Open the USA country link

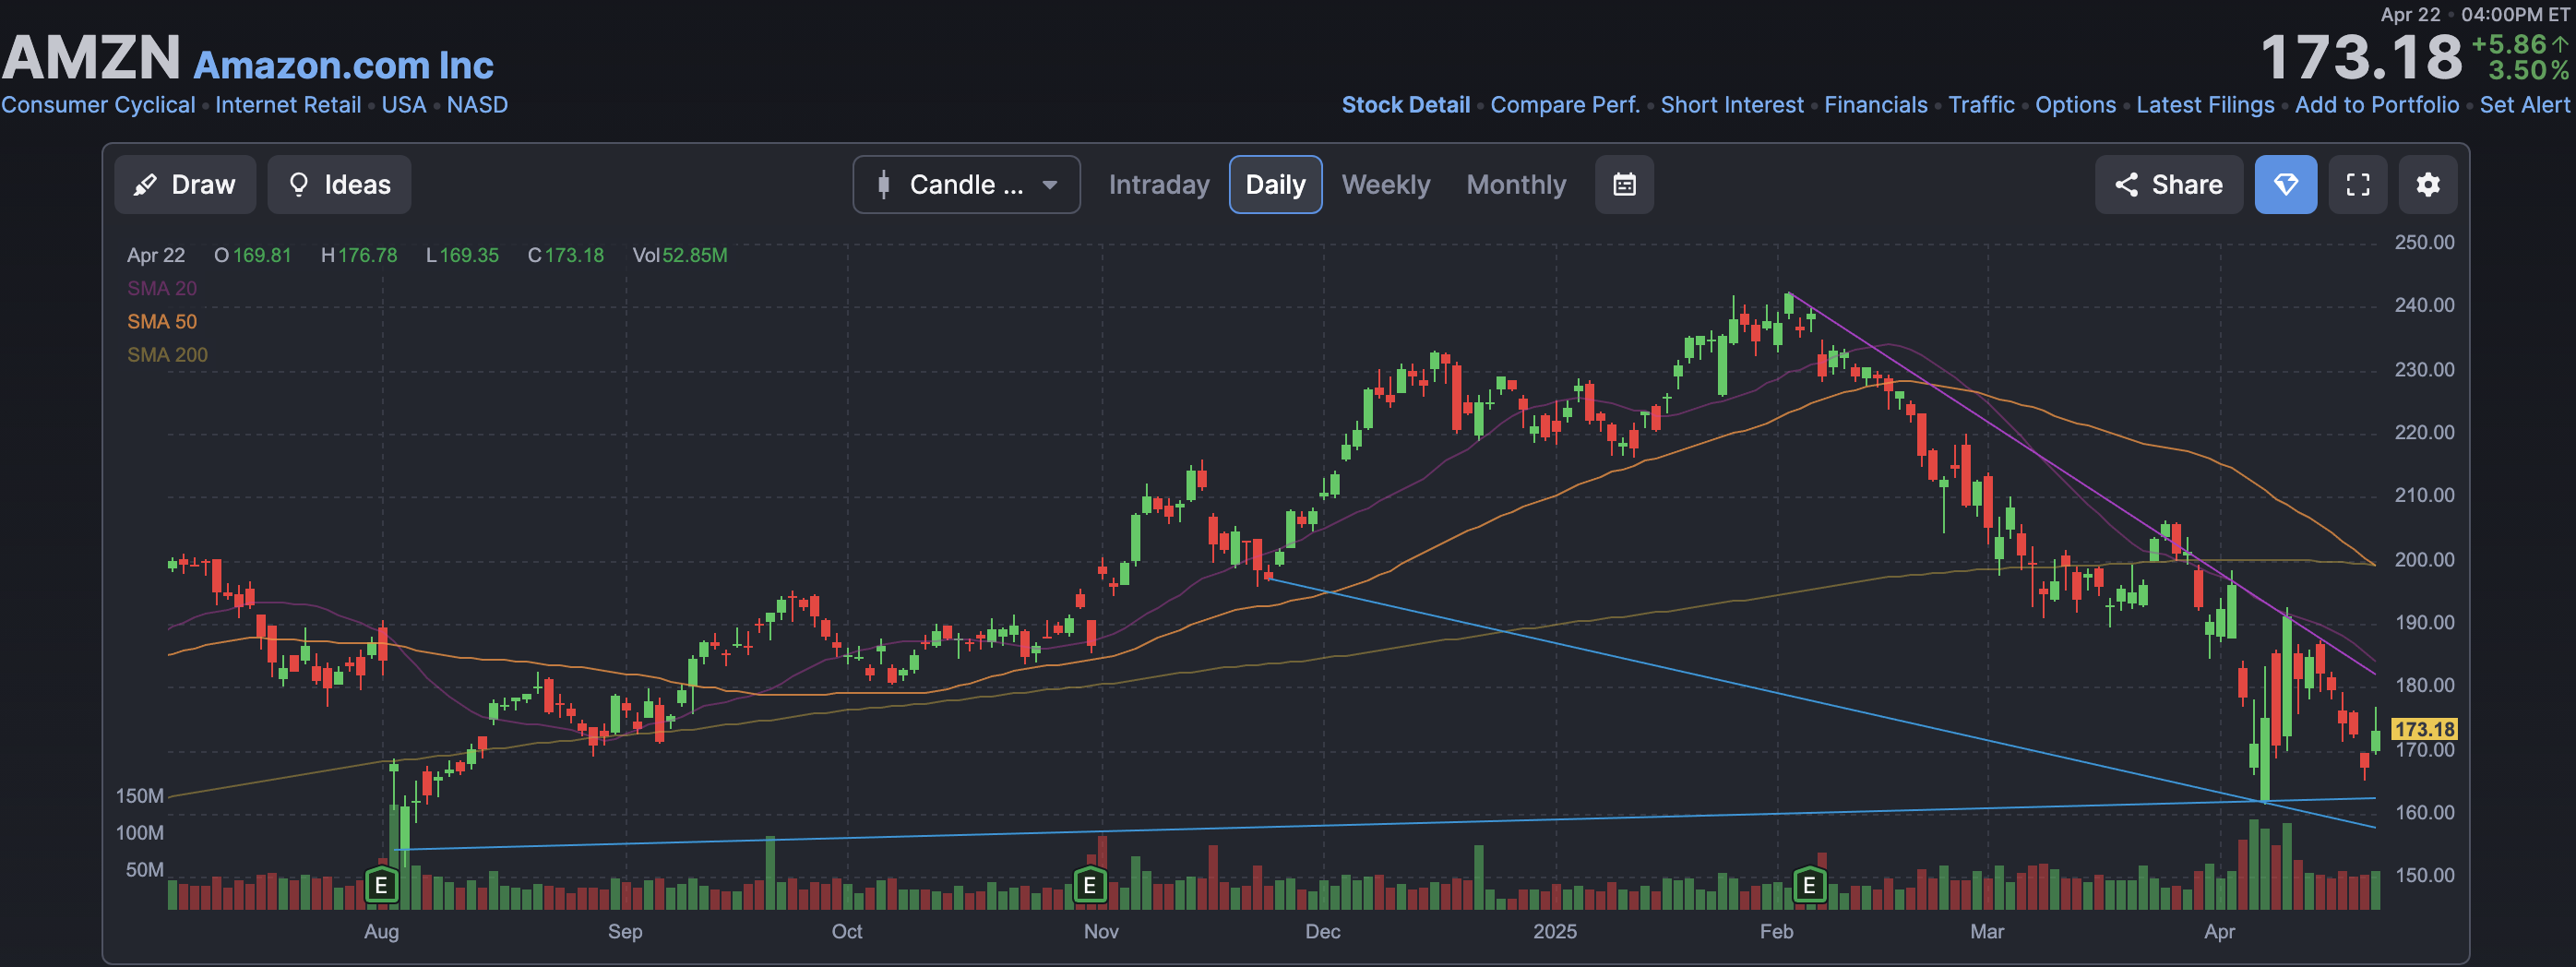[x=404, y=105]
